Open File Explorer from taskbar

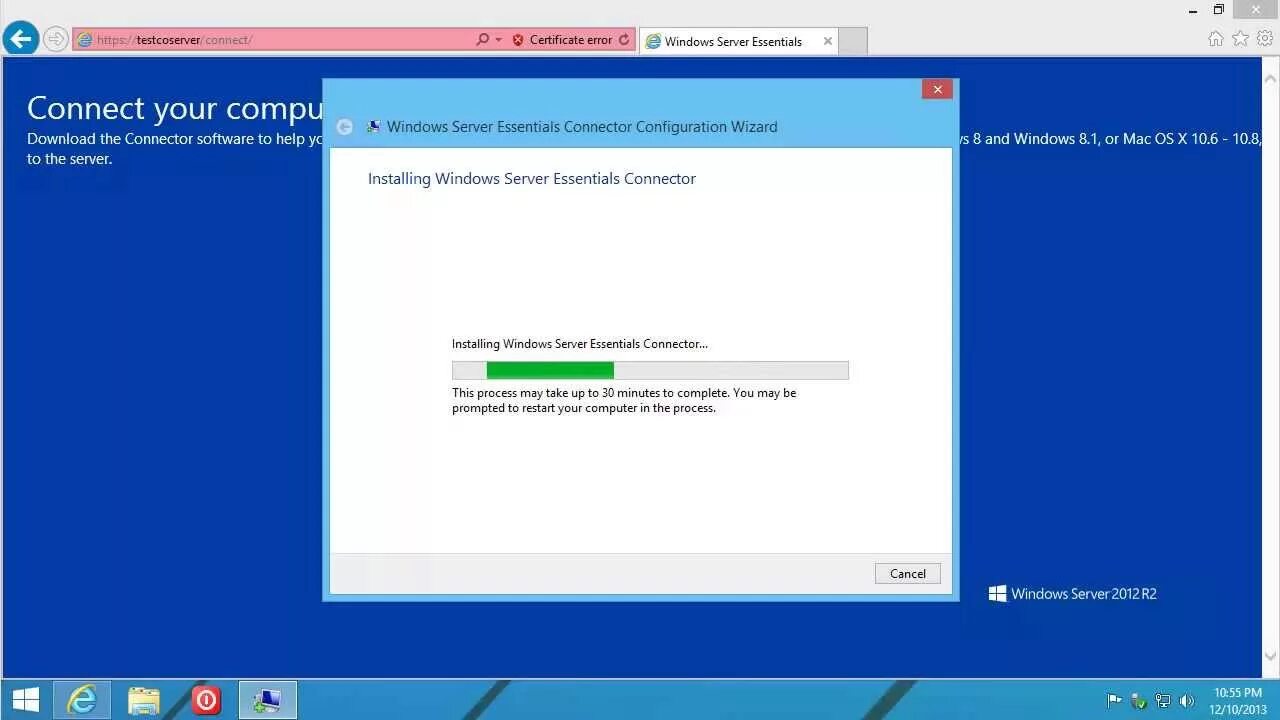coord(144,700)
